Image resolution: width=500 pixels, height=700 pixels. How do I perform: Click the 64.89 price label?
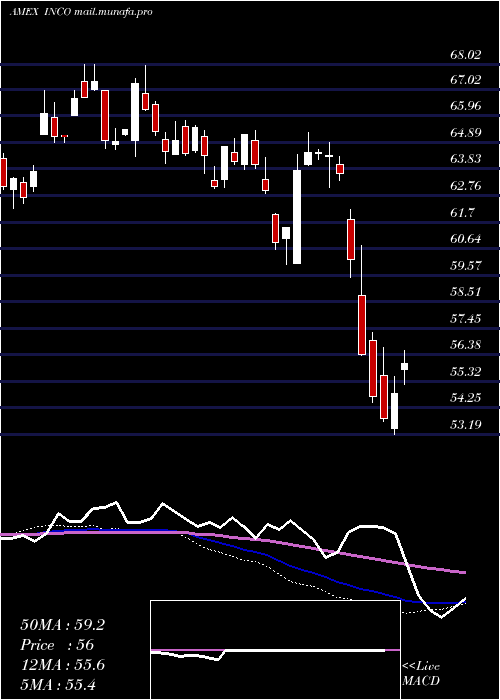(x=466, y=133)
